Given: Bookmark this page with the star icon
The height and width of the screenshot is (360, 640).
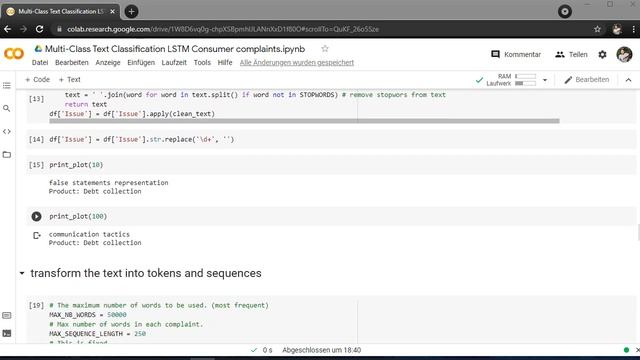Looking at the screenshot, I should (598, 29).
